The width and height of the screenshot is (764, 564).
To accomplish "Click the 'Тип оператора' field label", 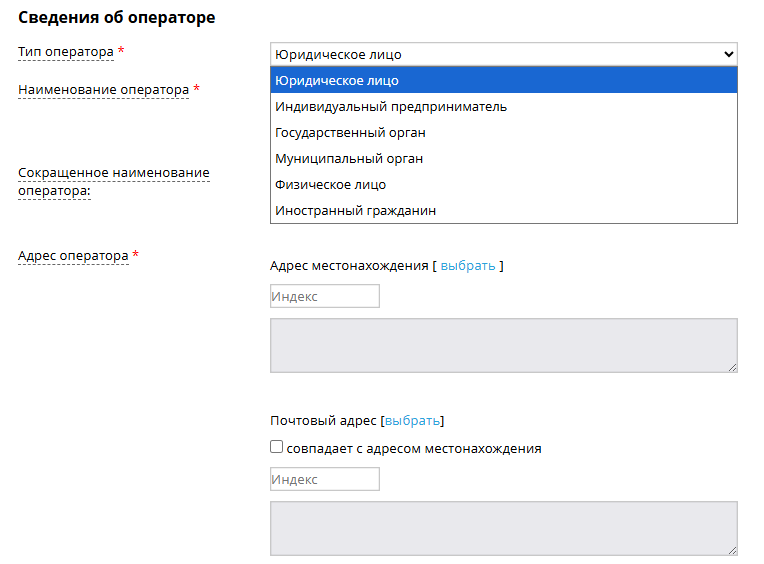I will click(66, 51).
